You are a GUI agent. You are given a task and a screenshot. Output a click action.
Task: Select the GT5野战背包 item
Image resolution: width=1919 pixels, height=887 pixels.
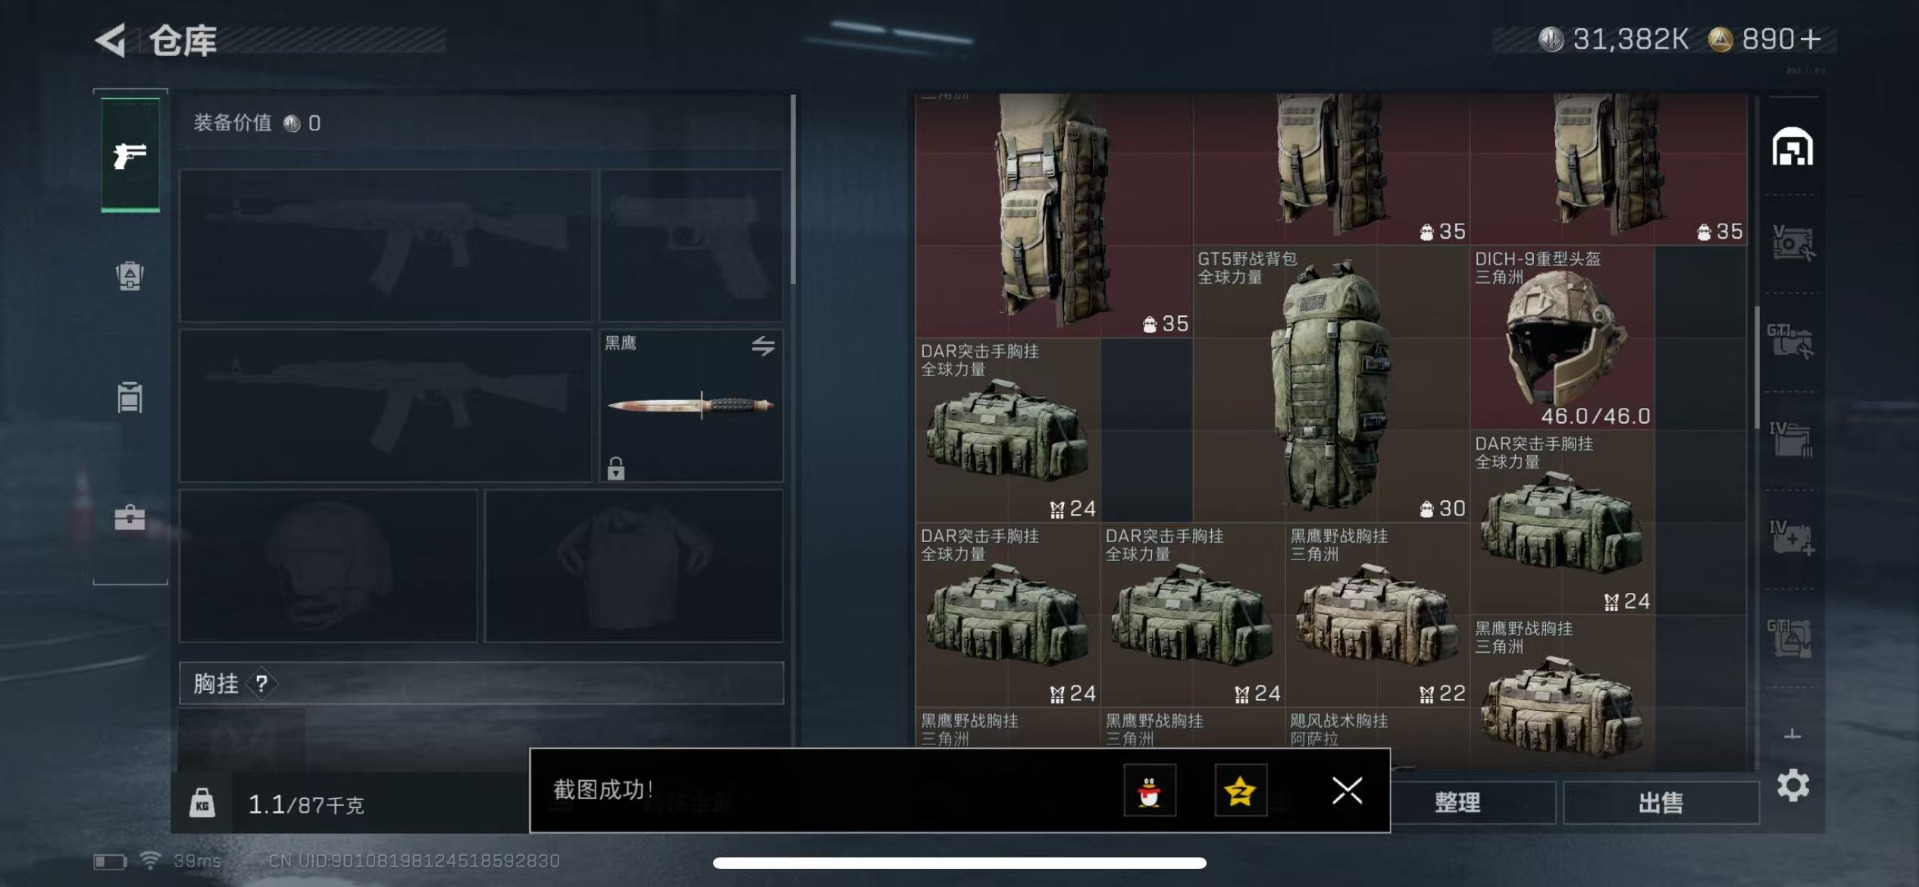coord(1331,384)
